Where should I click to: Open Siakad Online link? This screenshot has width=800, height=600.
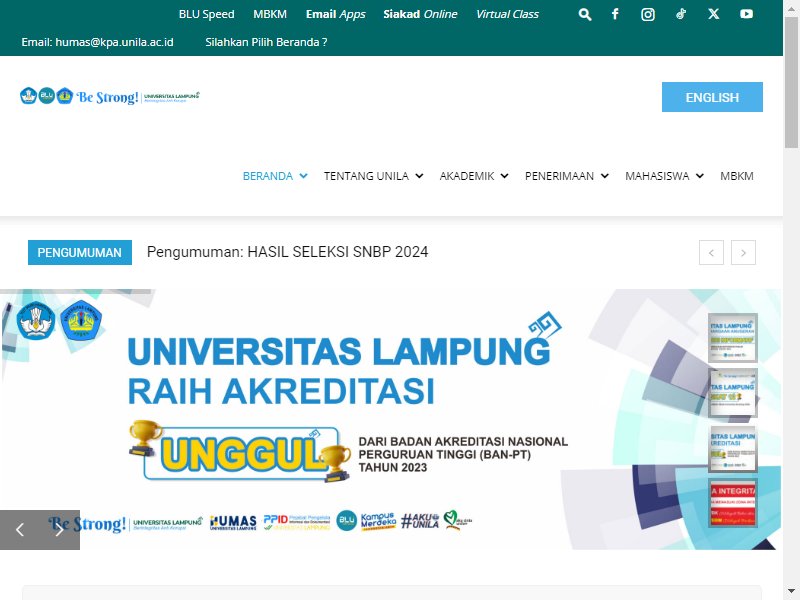420,14
